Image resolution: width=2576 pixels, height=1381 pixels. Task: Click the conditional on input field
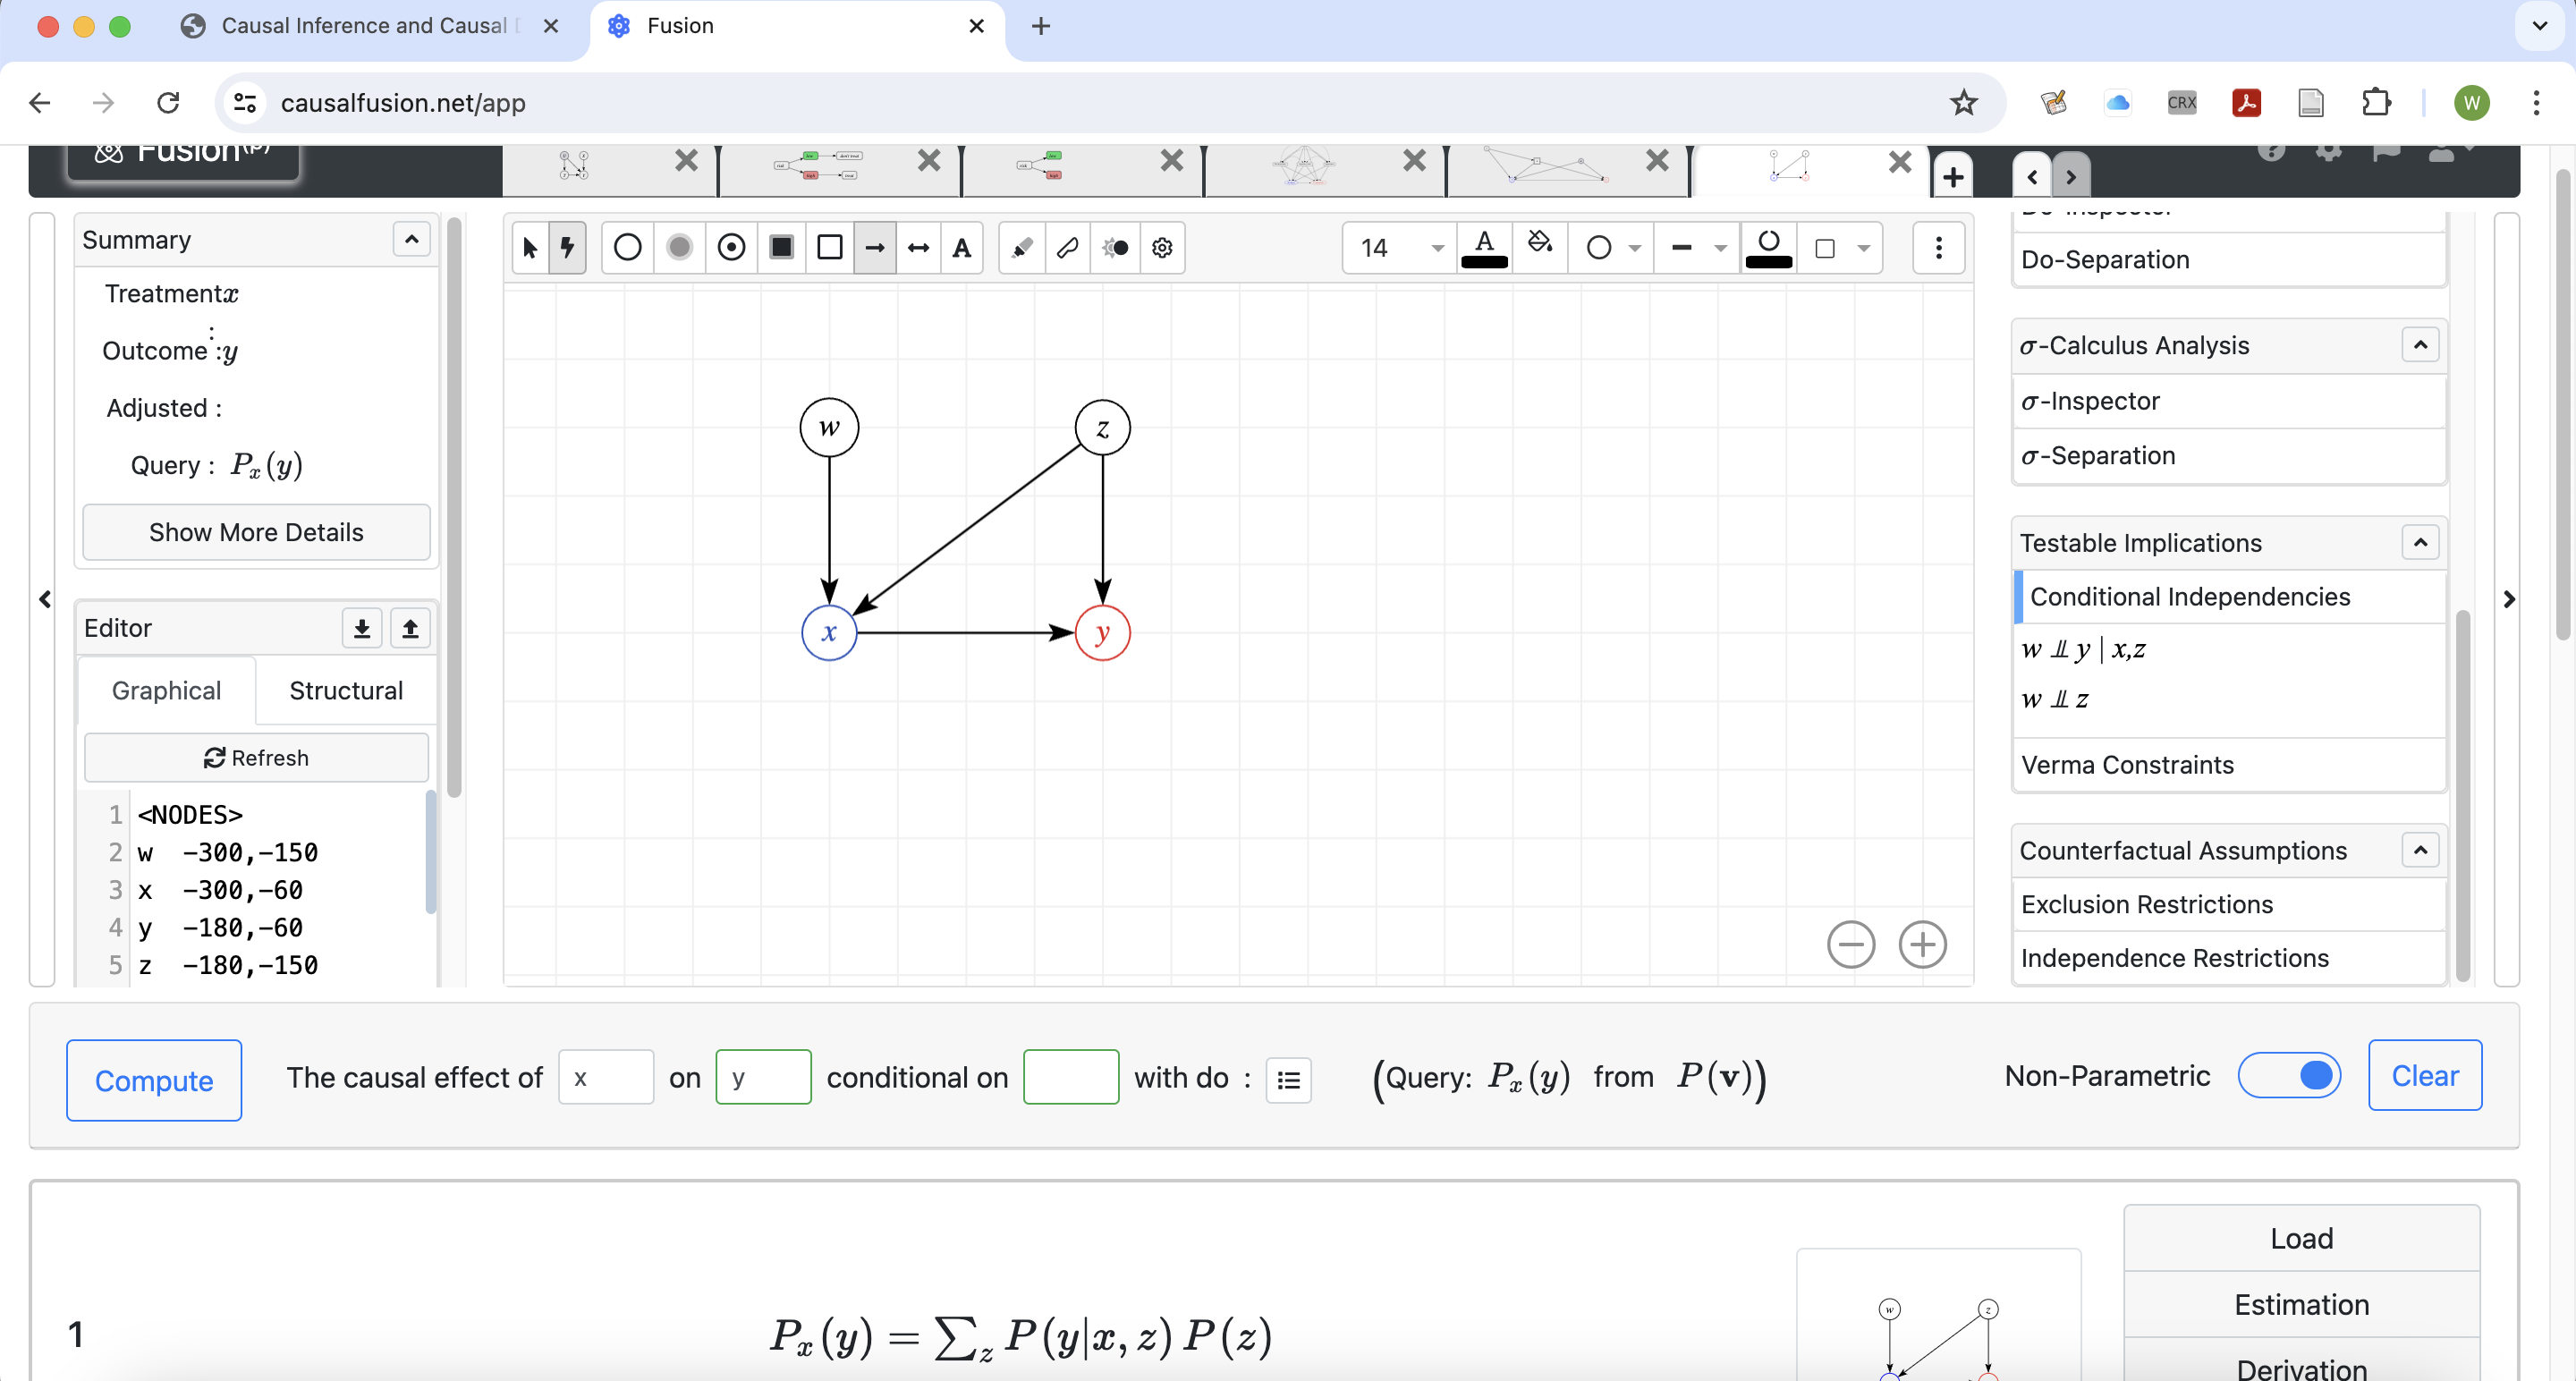point(1070,1077)
